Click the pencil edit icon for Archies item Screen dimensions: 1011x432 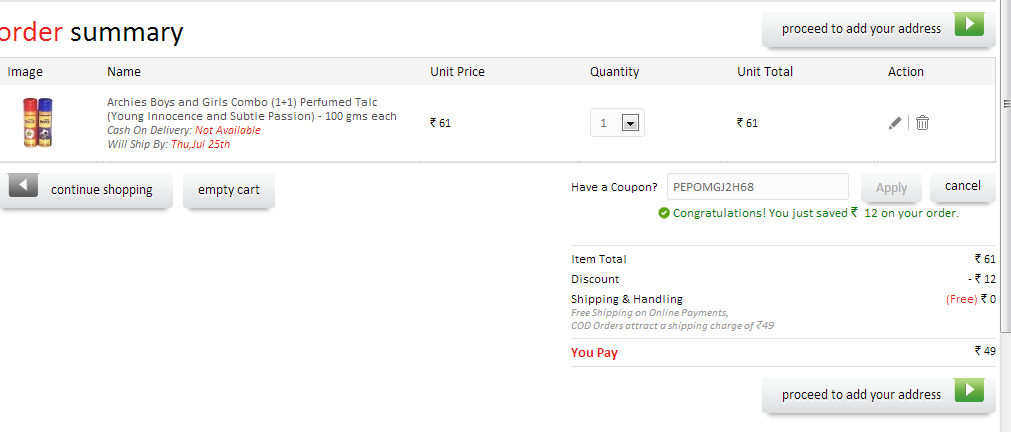pyautogui.click(x=894, y=123)
